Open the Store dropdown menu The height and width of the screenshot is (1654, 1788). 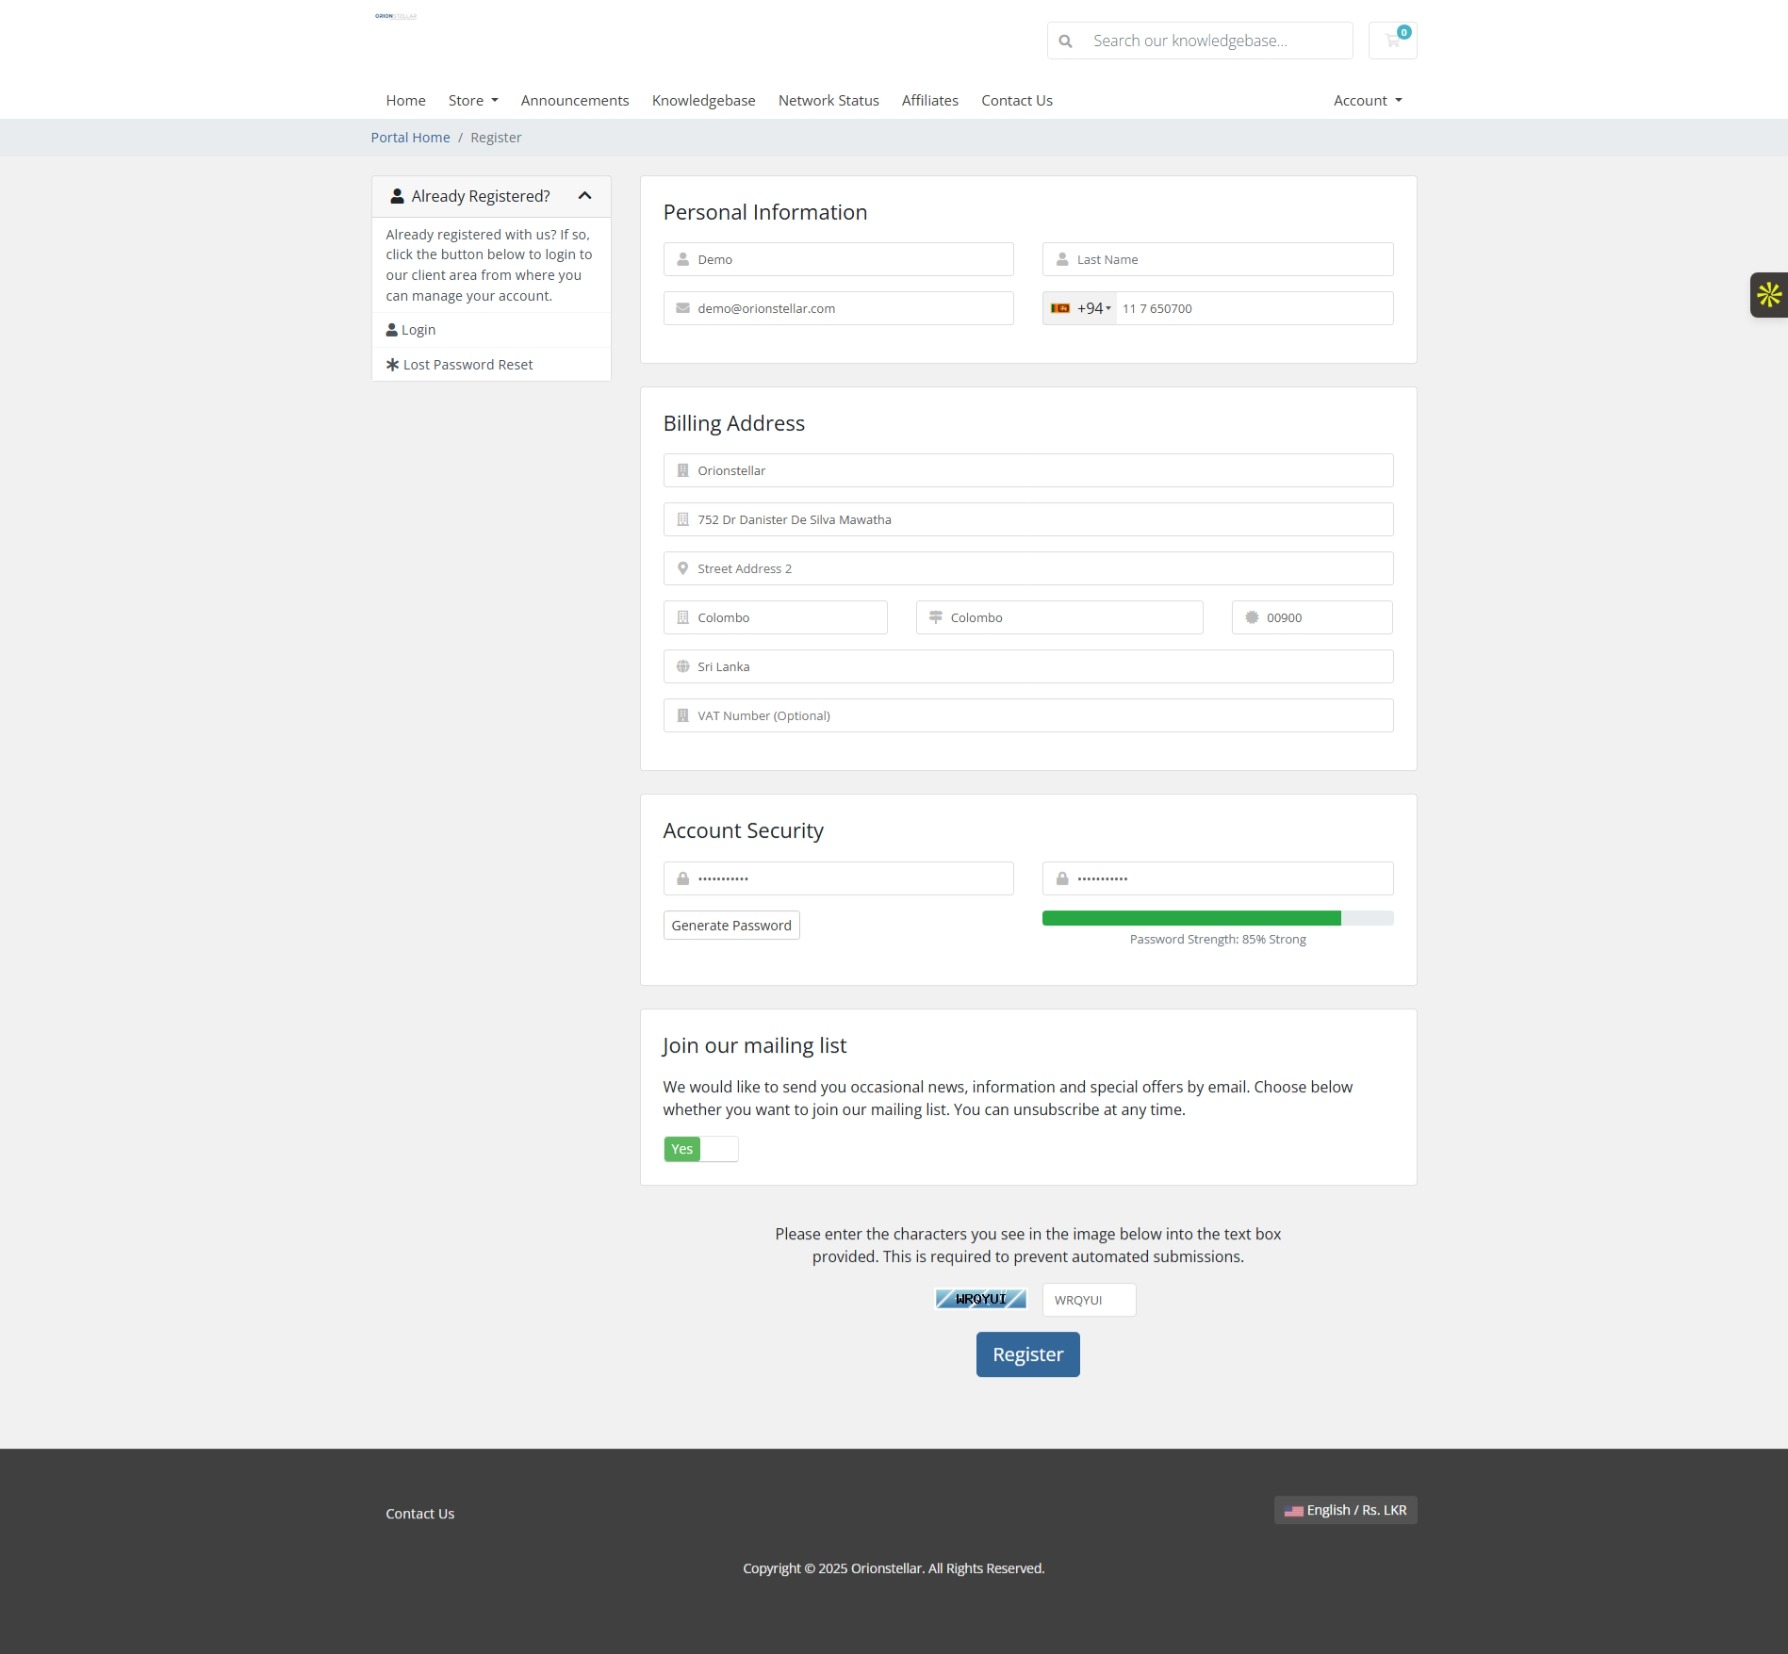pyautogui.click(x=473, y=100)
